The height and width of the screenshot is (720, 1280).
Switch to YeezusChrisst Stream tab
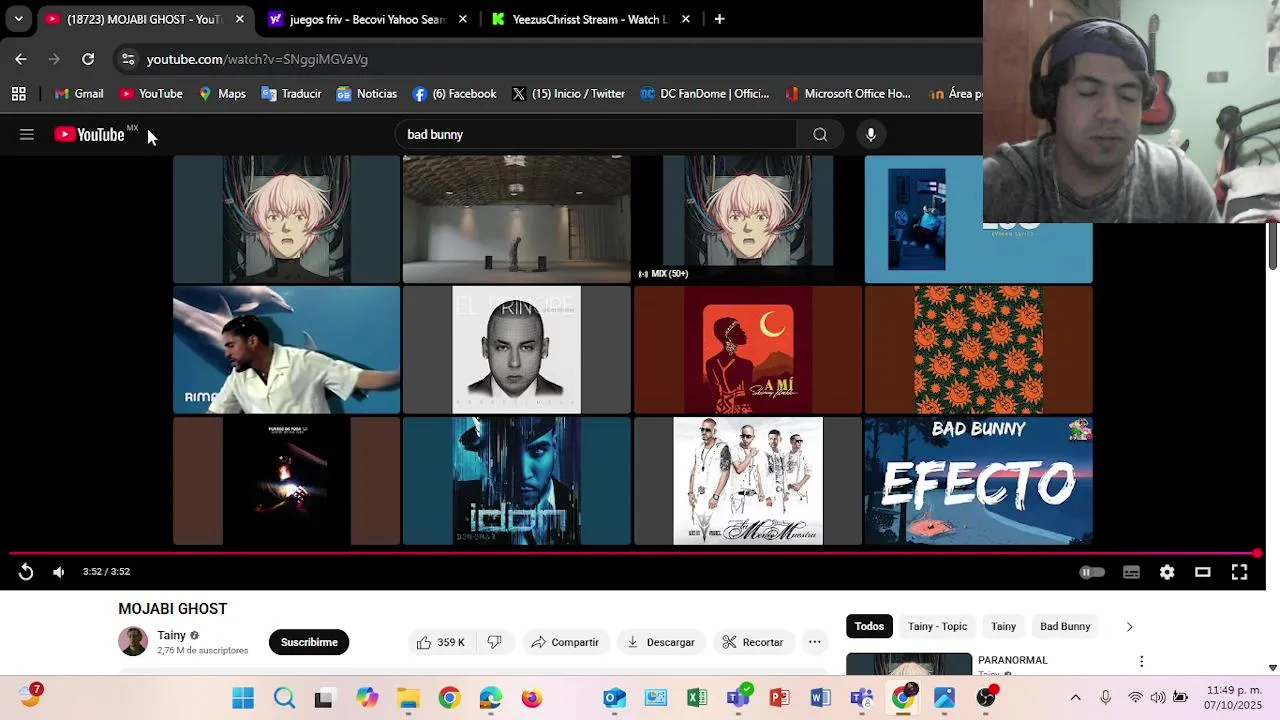pyautogui.click(x=590, y=19)
